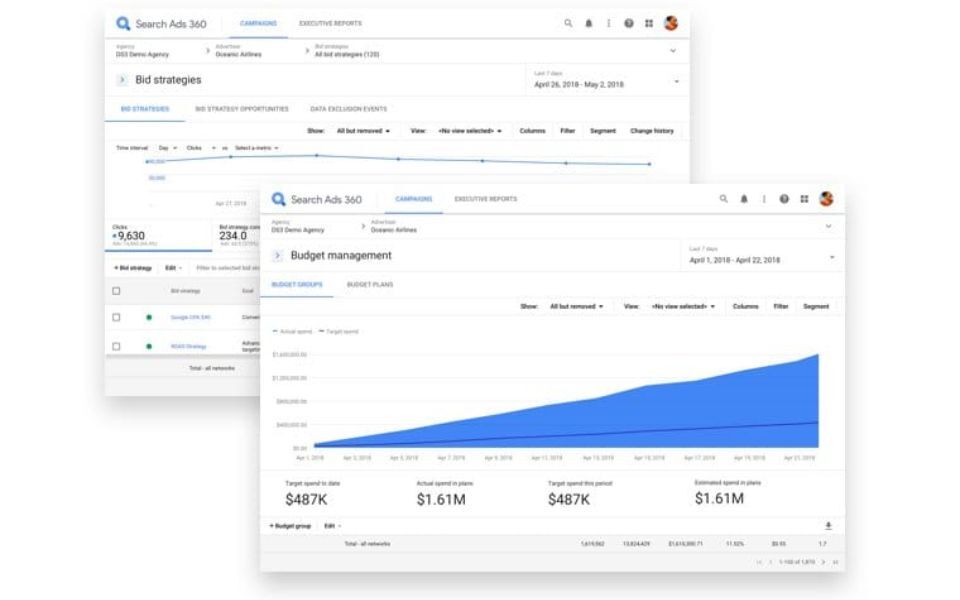This screenshot has height=600, width=960.
Task: Open notifications bell in the Bid strategies window
Action: (588, 23)
